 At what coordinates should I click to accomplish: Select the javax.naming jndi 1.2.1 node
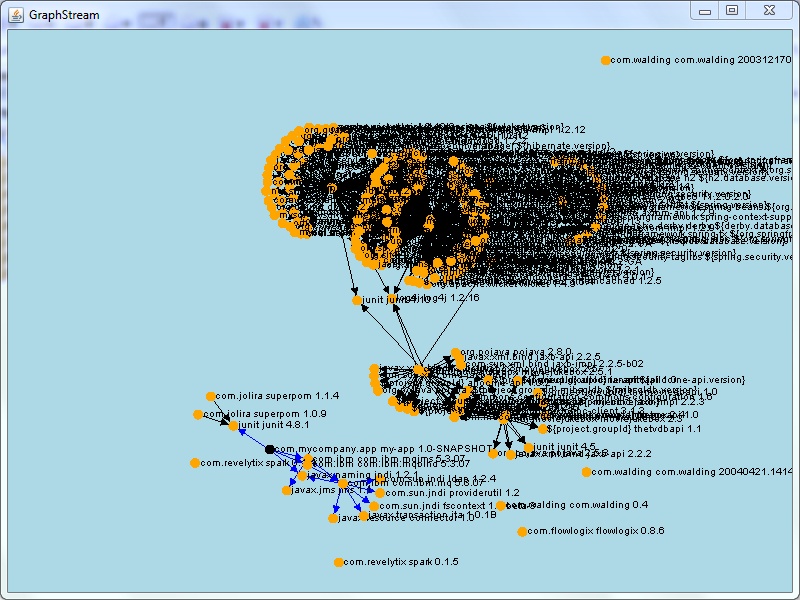302,476
